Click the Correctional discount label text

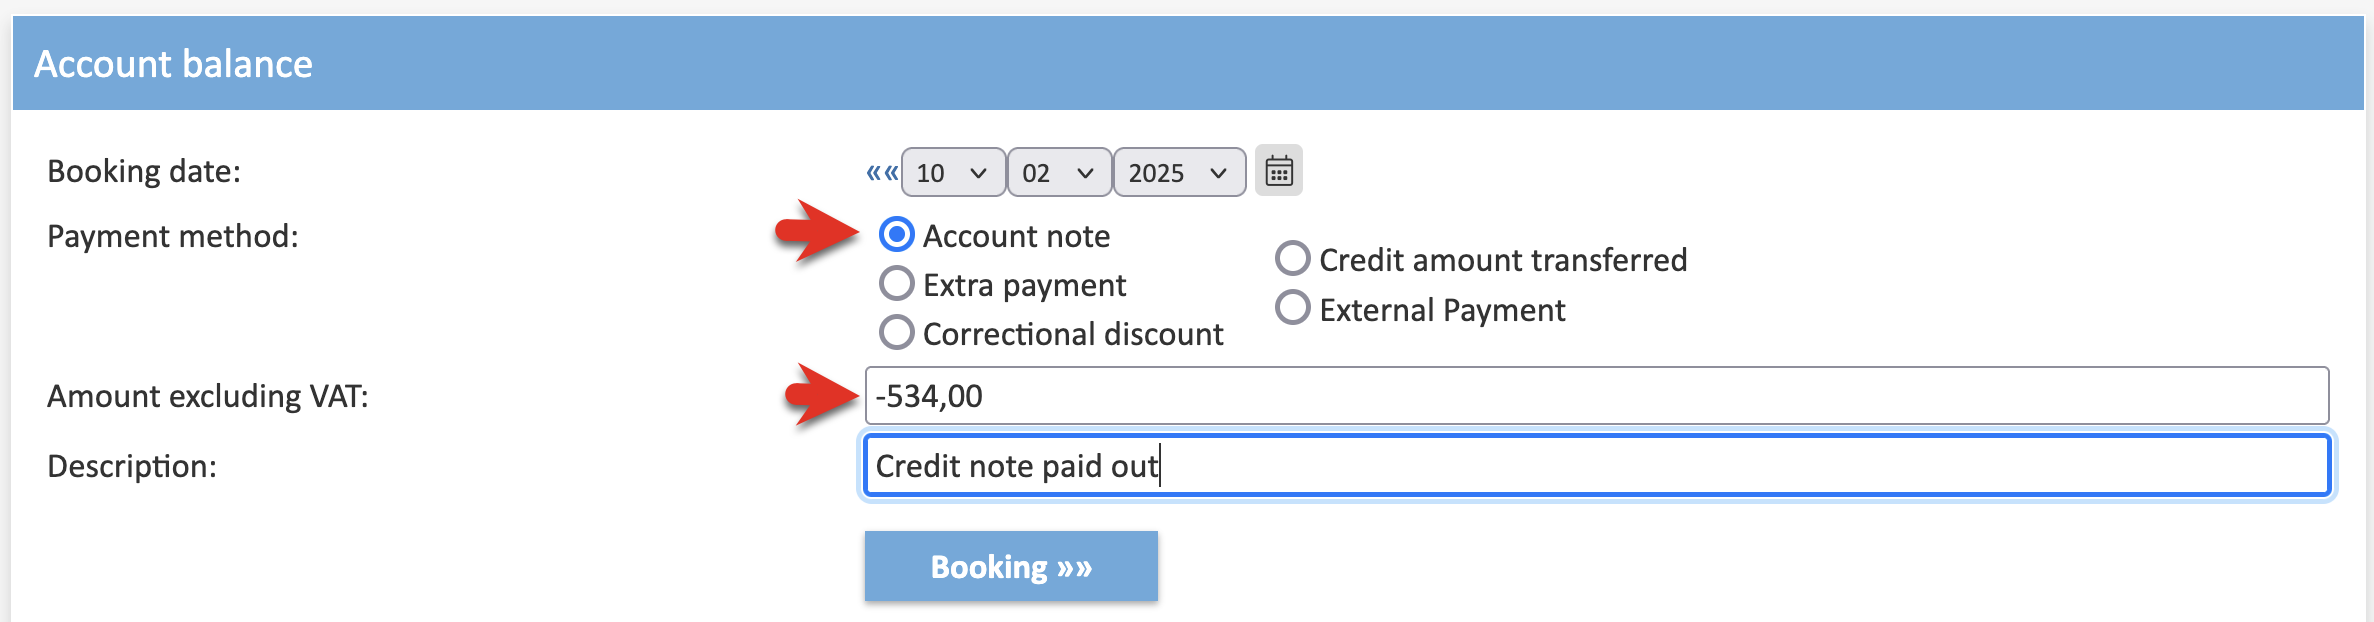point(1073,334)
